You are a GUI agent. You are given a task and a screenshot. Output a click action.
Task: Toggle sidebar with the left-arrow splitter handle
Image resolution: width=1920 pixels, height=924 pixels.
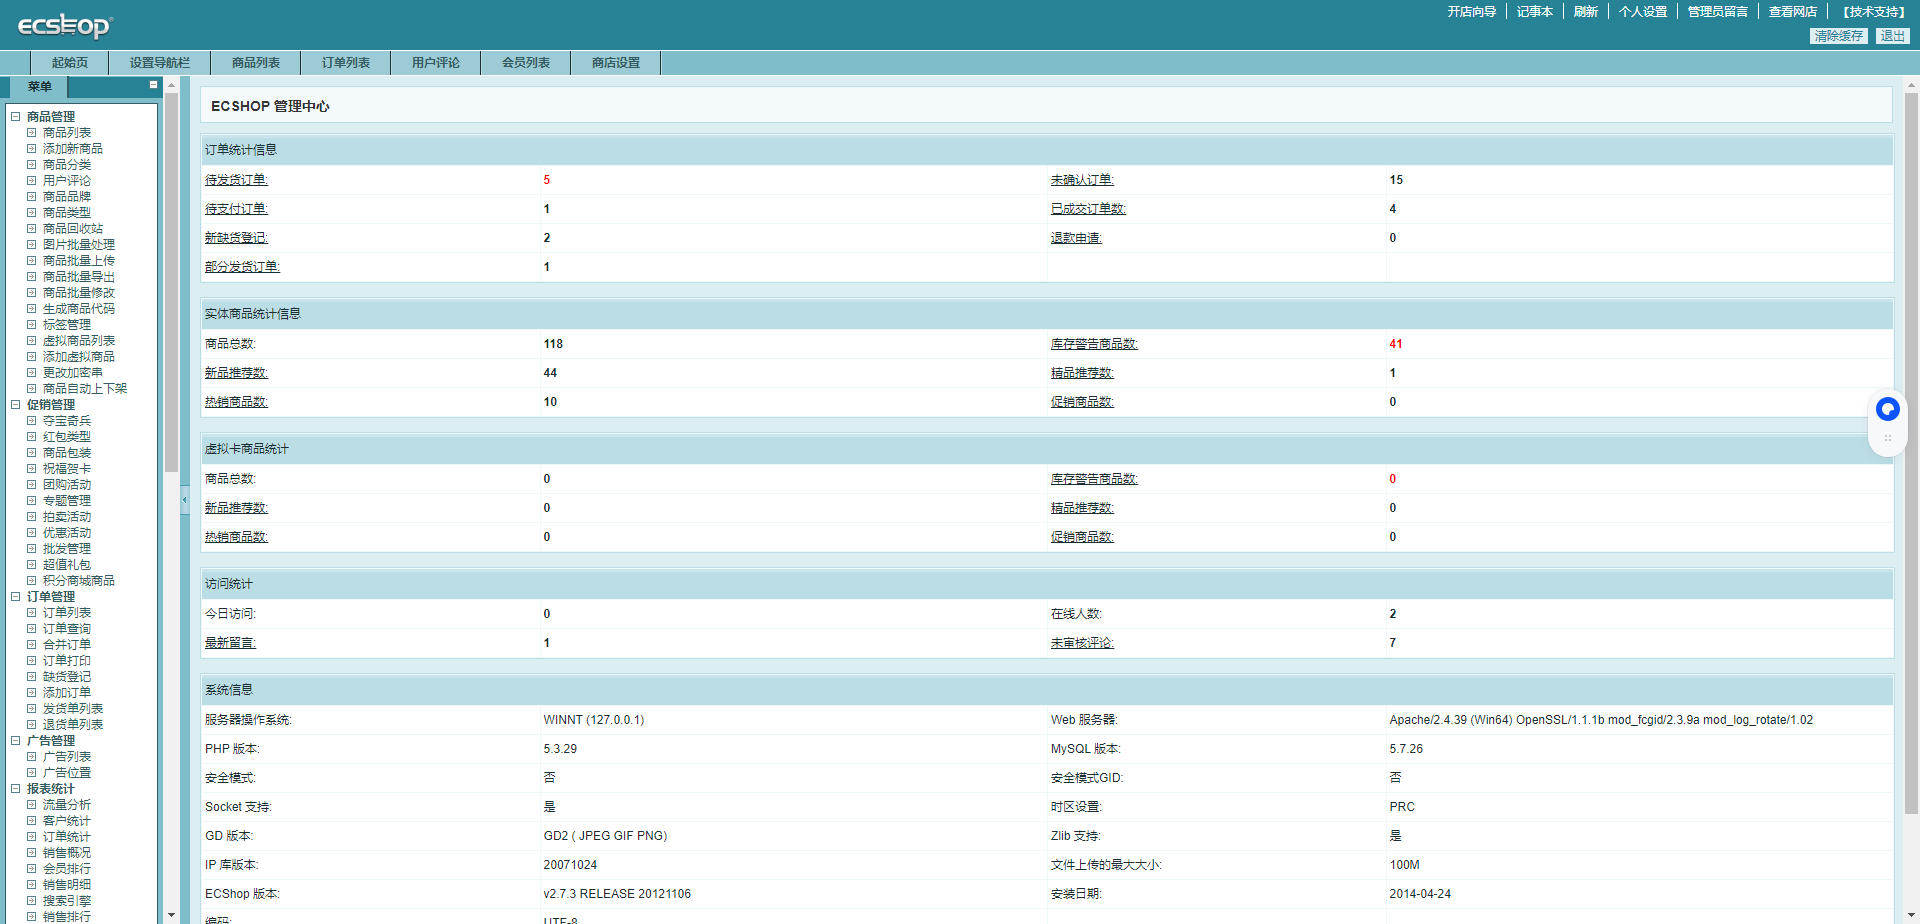click(184, 499)
